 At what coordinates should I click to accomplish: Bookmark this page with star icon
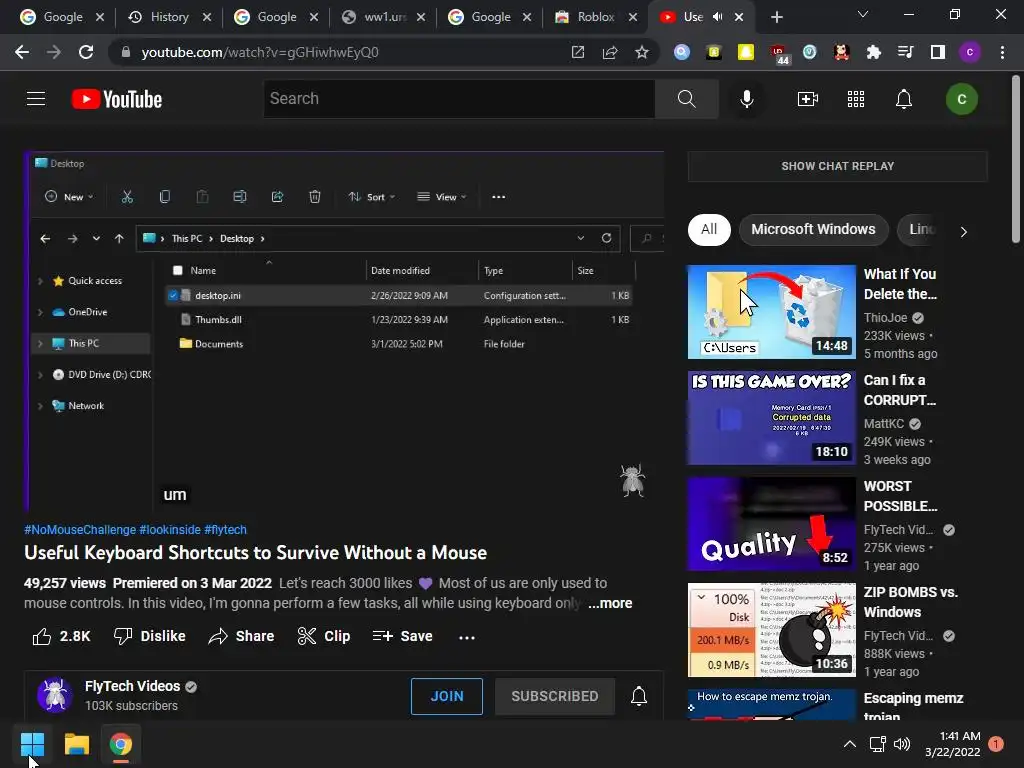[x=642, y=52]
